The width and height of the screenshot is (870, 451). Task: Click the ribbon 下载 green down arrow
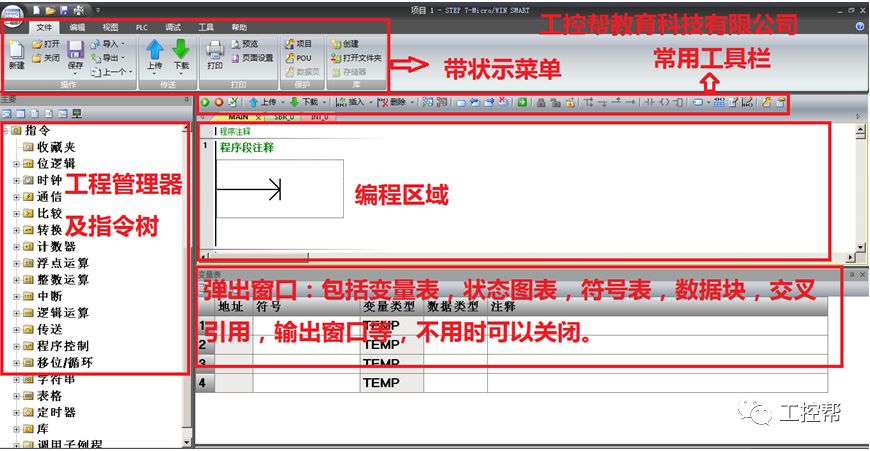[181, 49]
